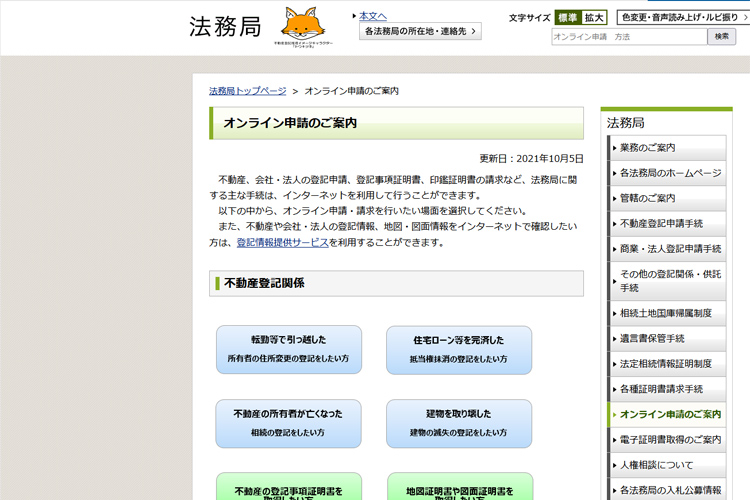
Task: Open 人権相談について sidebar item
Action: [667, 466]
